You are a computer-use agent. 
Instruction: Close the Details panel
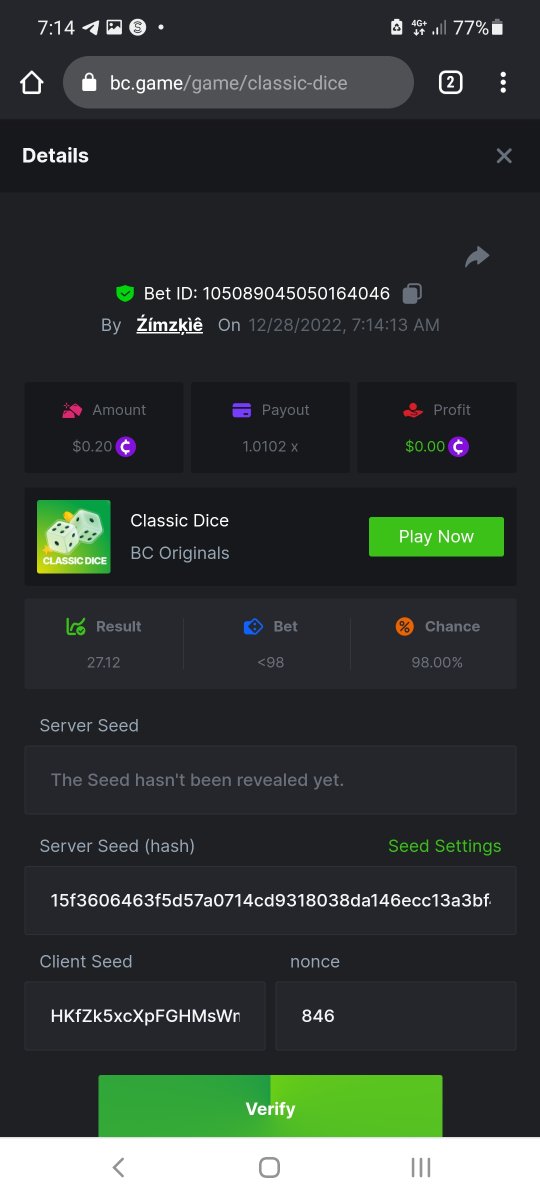504,156
